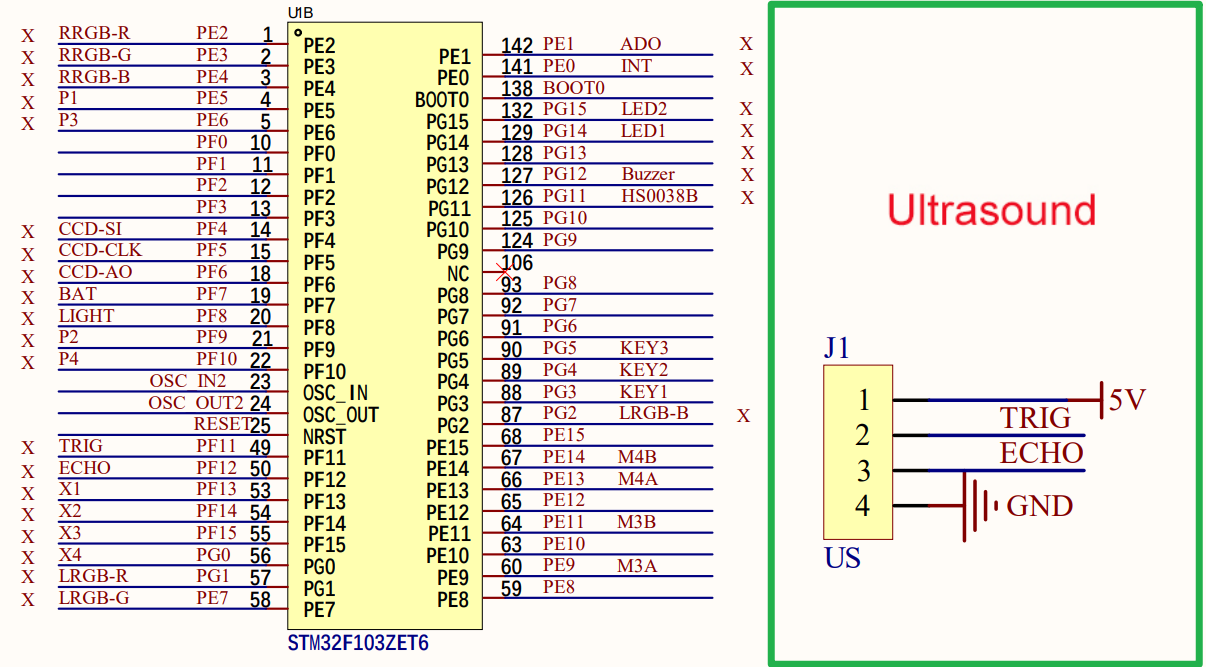
Task: Select the STM32F103ZET6 component value text
Action: (358, 643)
